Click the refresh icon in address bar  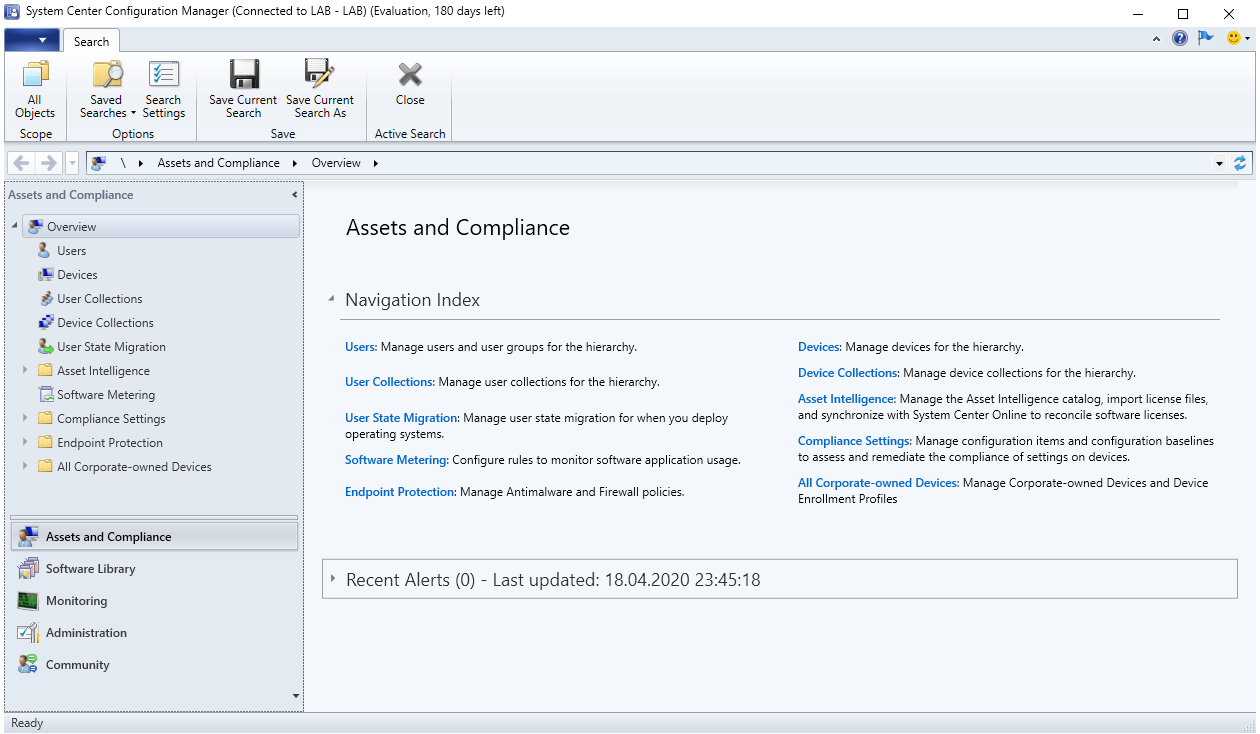pos(1241,163)
